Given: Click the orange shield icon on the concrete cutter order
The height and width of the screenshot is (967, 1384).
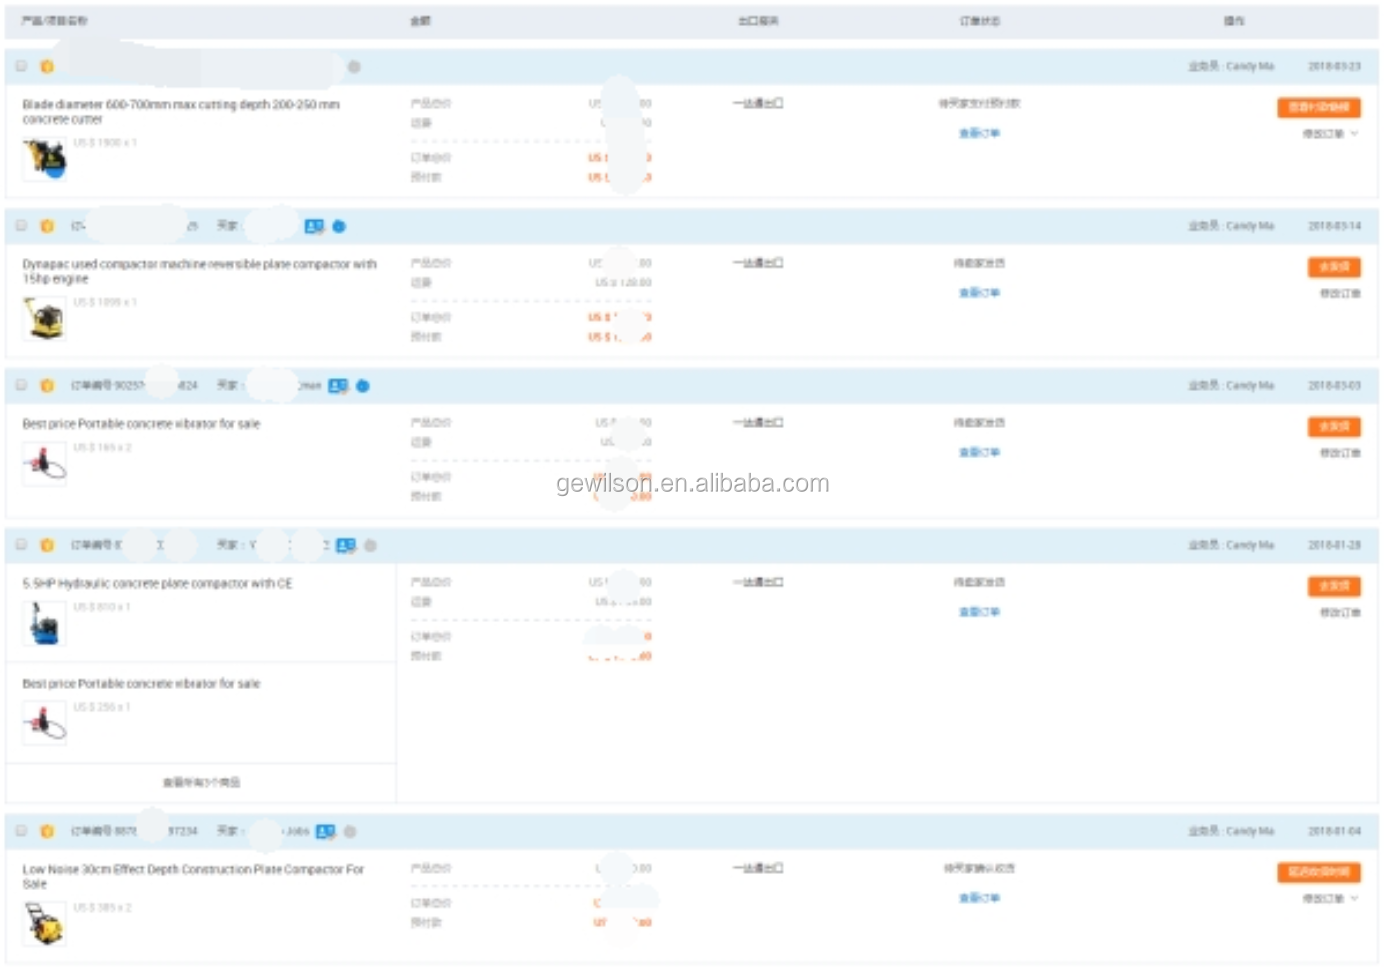Looking at the screenshot, I should click(47, 67).
